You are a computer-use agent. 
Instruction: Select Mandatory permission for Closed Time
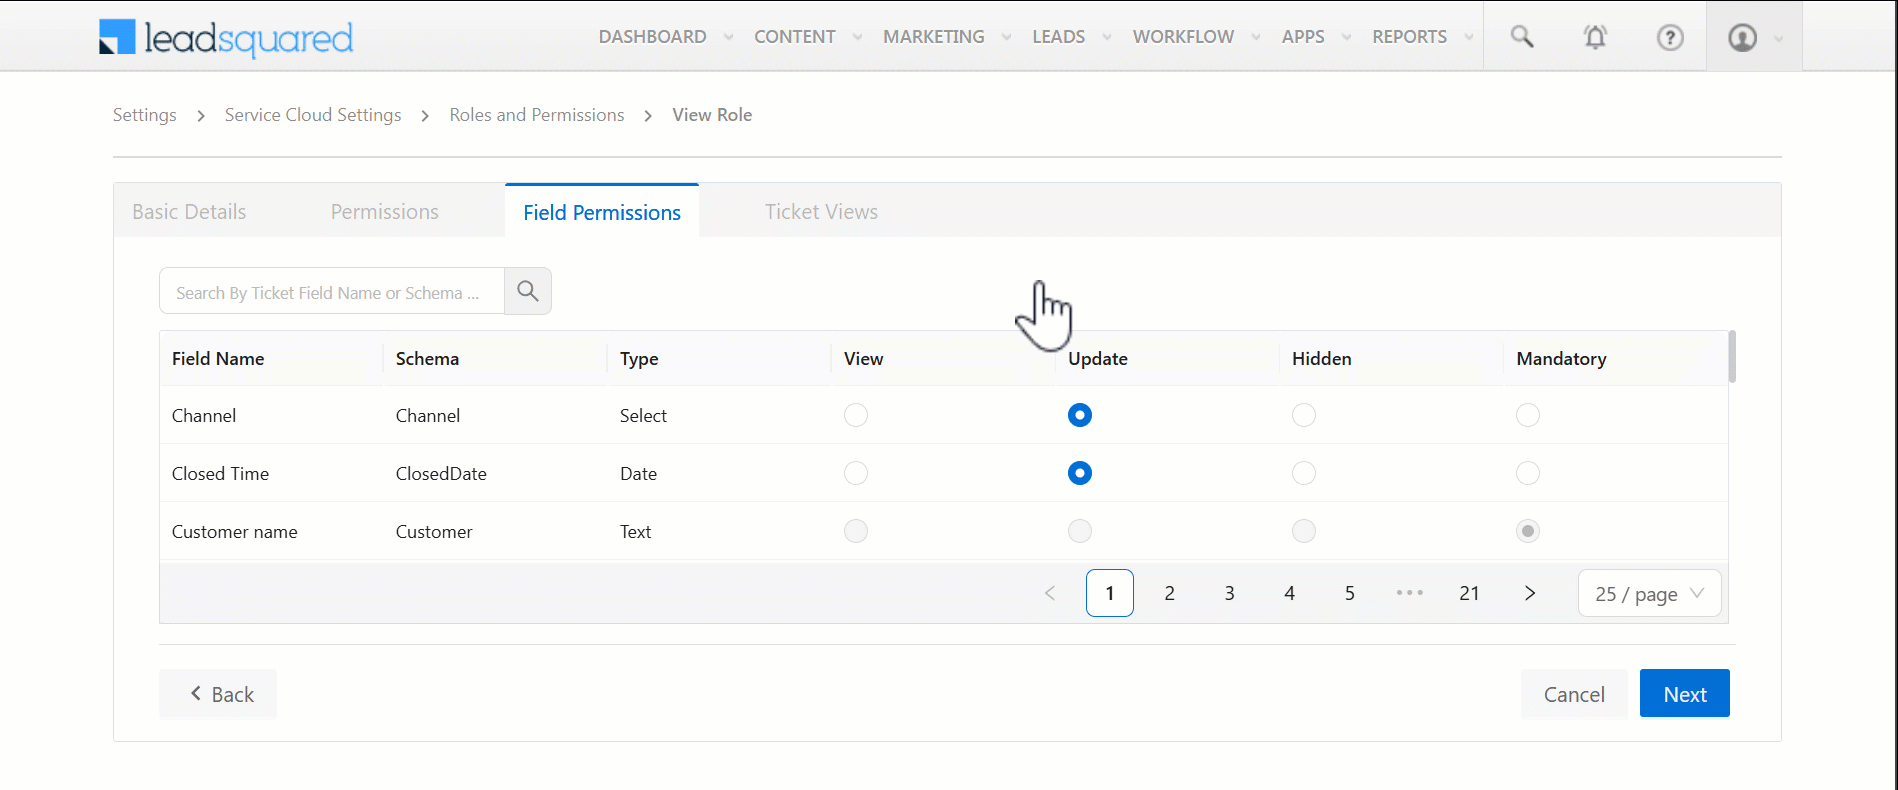click(1528, 473)
